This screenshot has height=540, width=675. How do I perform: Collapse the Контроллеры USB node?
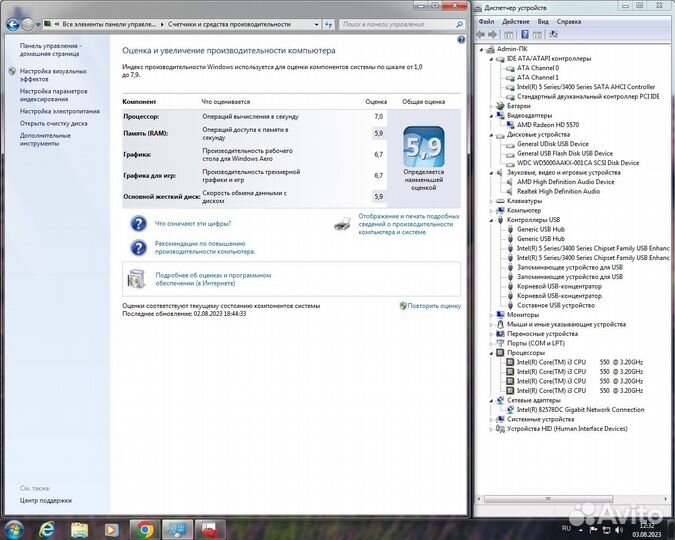491,220
